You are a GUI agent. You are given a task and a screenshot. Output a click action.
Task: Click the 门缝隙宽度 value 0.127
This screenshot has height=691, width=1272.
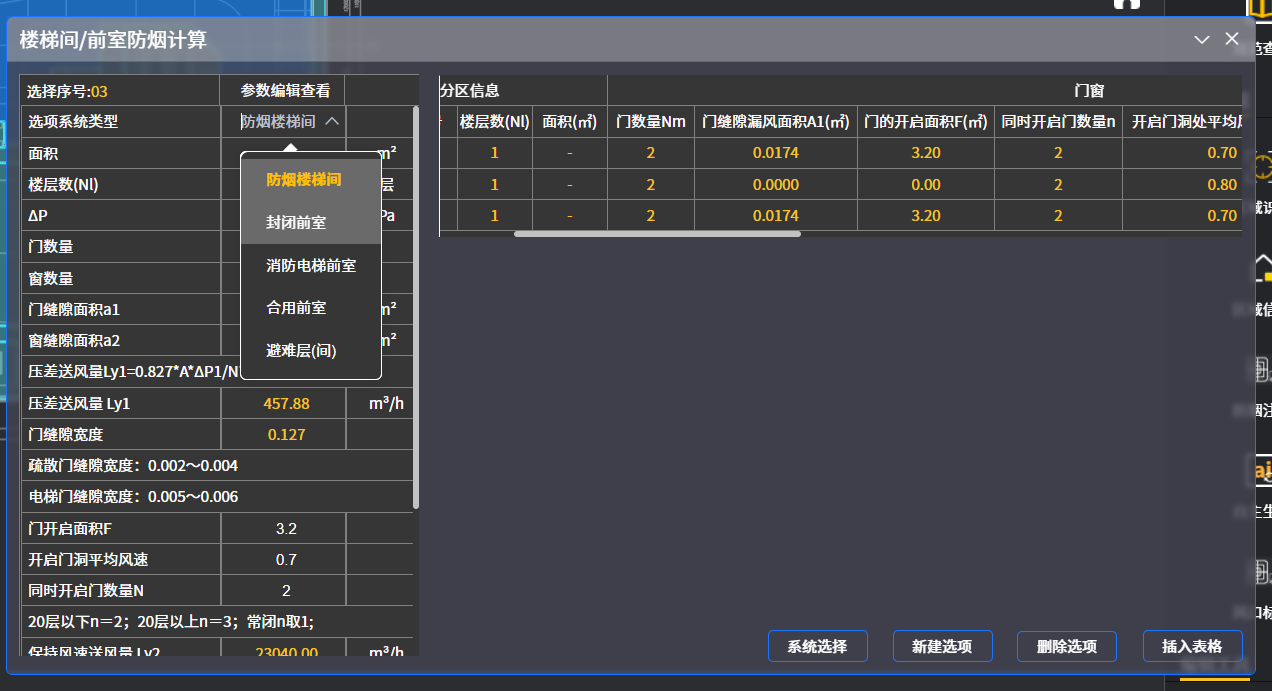(x=285, y=434)
